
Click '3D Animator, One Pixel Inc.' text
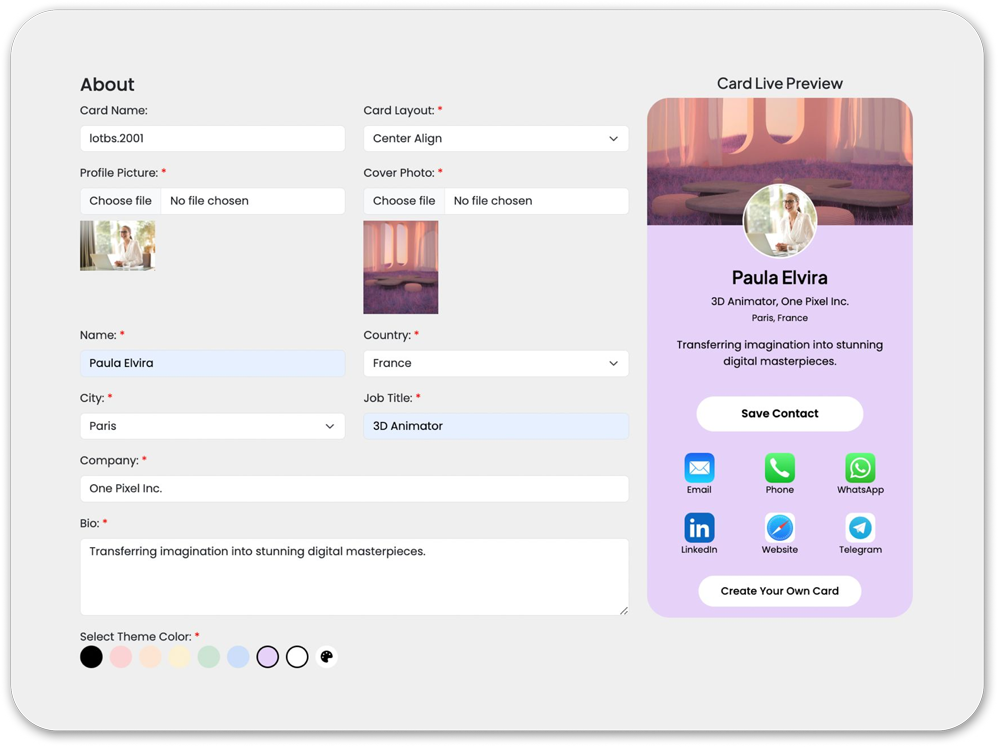click(780, 302)
